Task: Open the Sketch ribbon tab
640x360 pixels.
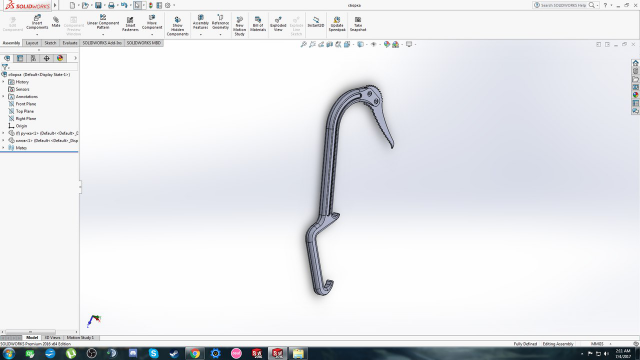Action: tap(50, 43)
